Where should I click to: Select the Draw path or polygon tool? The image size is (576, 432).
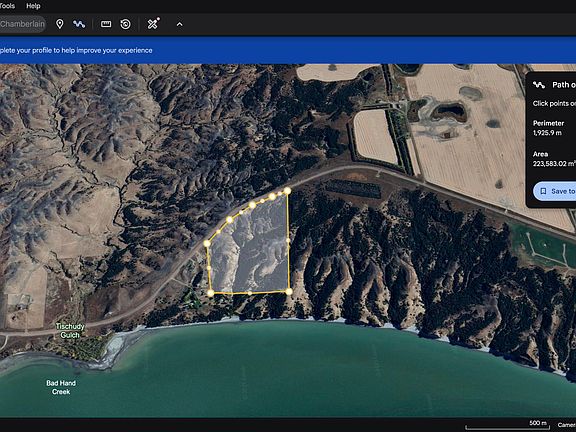coord(79,24)
